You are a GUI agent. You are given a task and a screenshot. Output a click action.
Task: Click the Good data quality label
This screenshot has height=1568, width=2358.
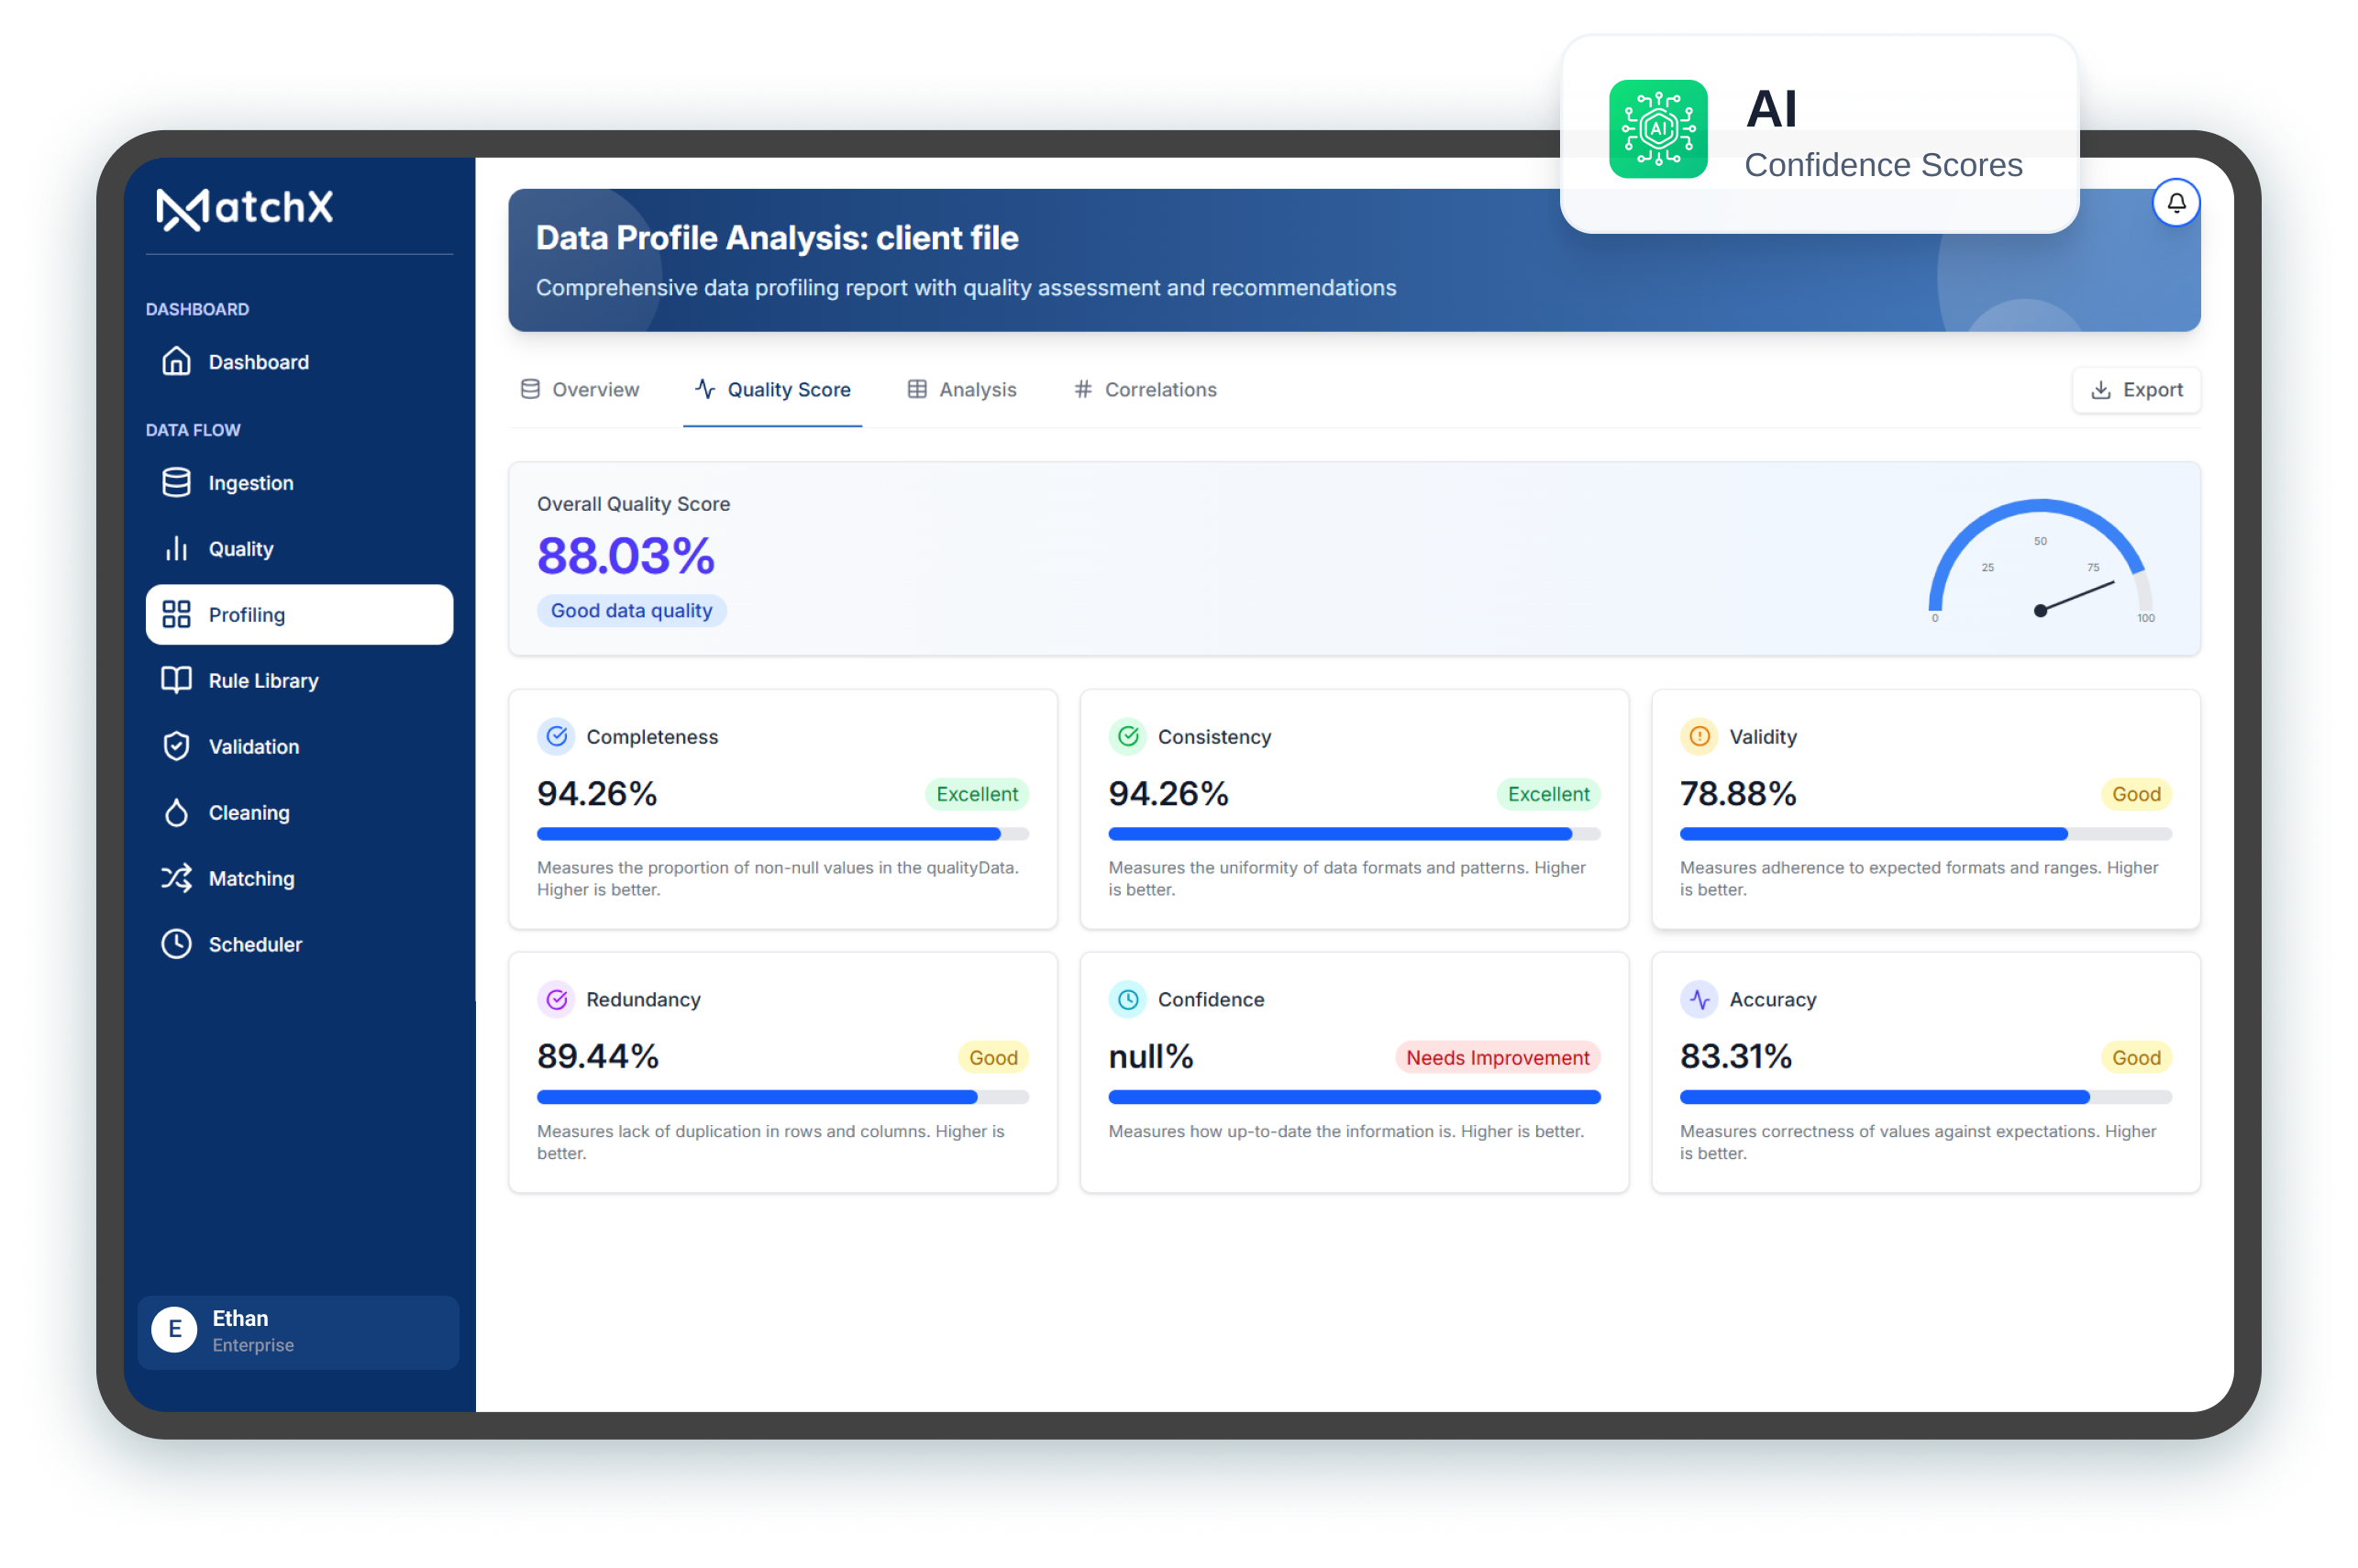tap(631, 610)
